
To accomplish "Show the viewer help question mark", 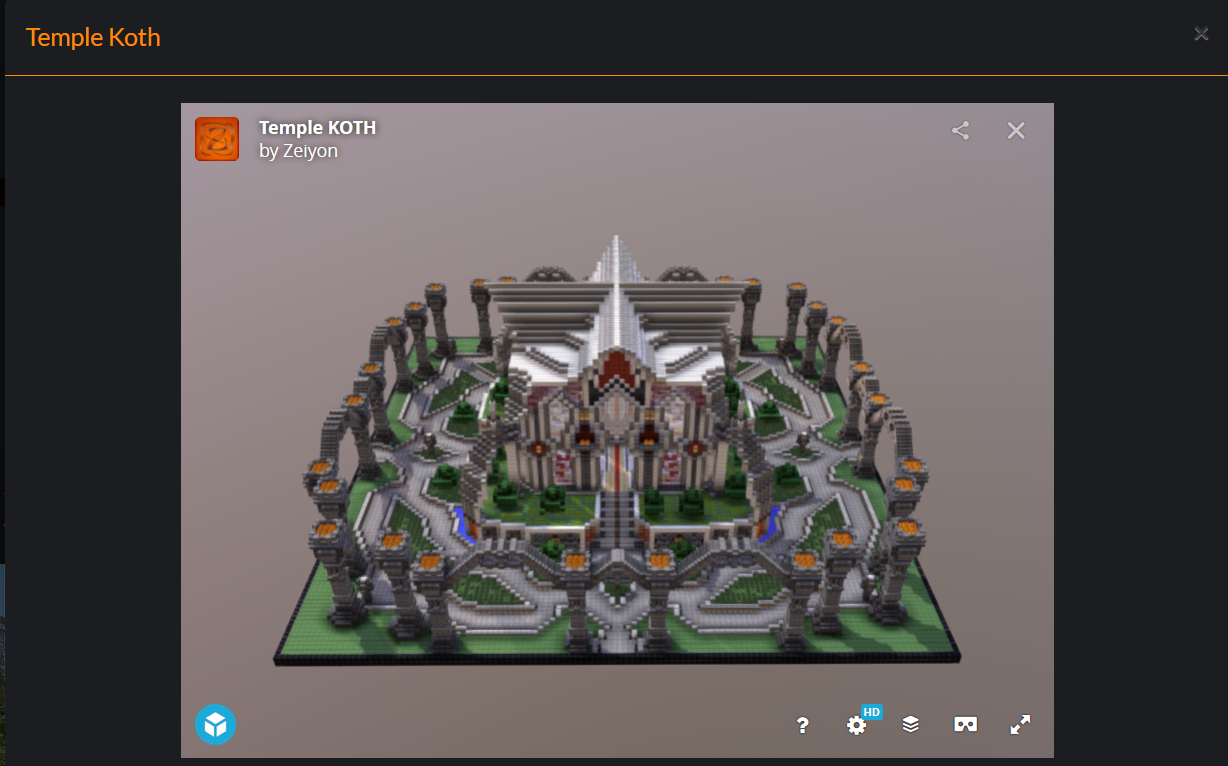I will (x=802, y=726).
